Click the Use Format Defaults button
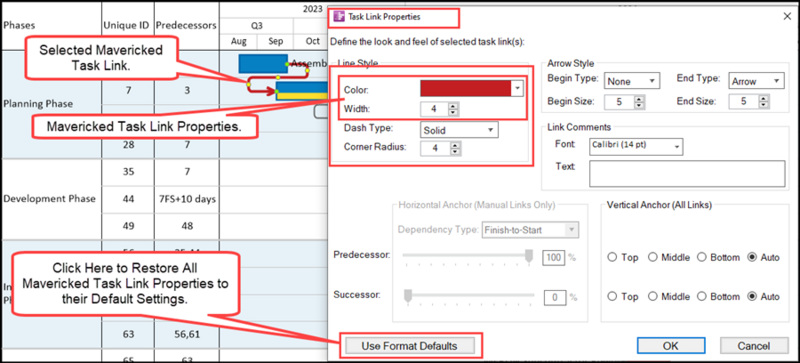 [x=409, y=346]
